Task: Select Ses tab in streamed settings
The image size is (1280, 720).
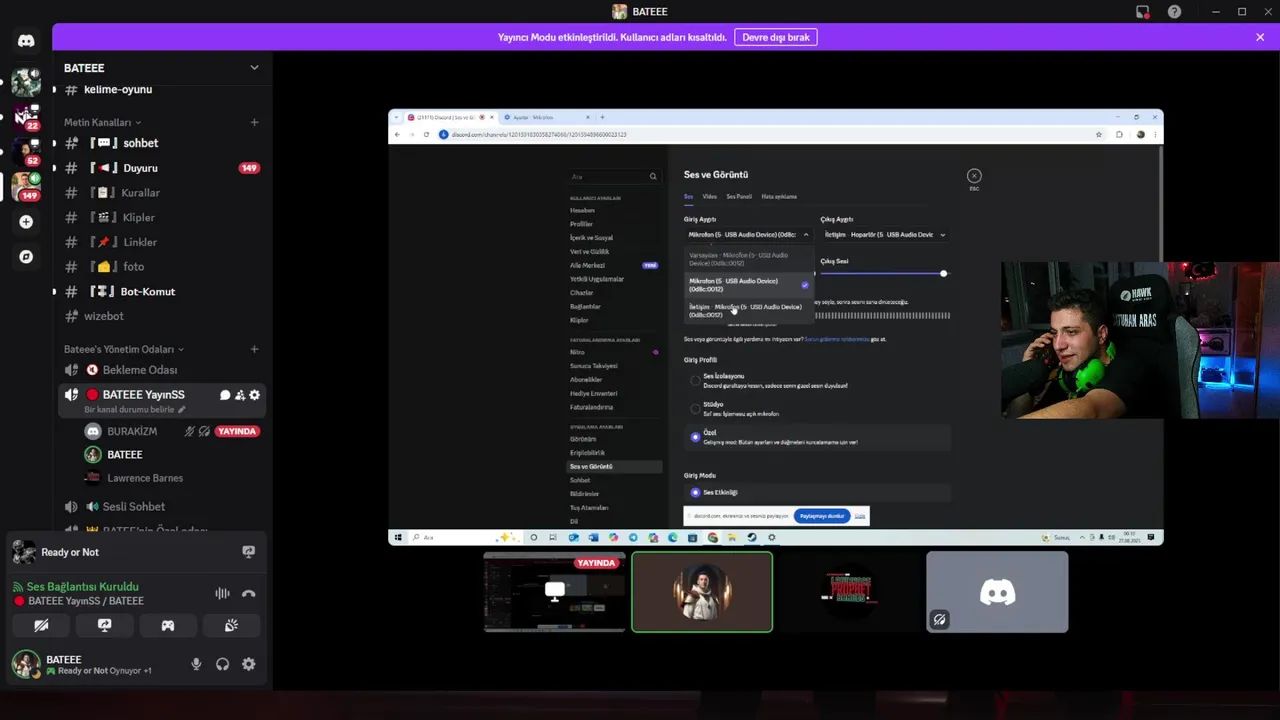Action: [x=688, y=197]
